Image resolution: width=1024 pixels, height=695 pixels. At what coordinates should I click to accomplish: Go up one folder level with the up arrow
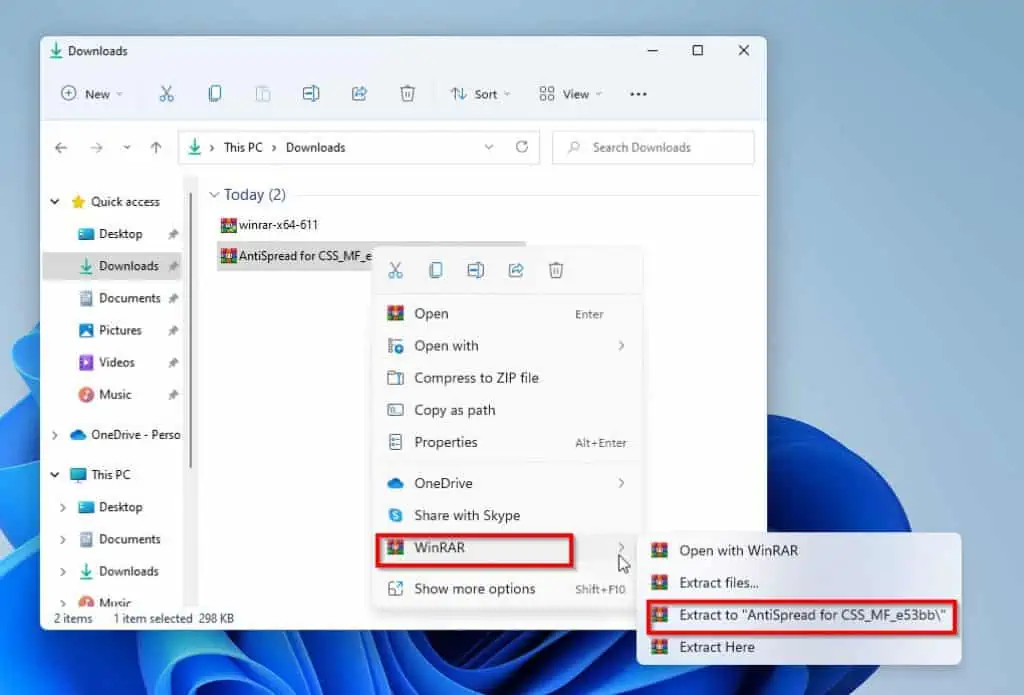tap(156, 148)
